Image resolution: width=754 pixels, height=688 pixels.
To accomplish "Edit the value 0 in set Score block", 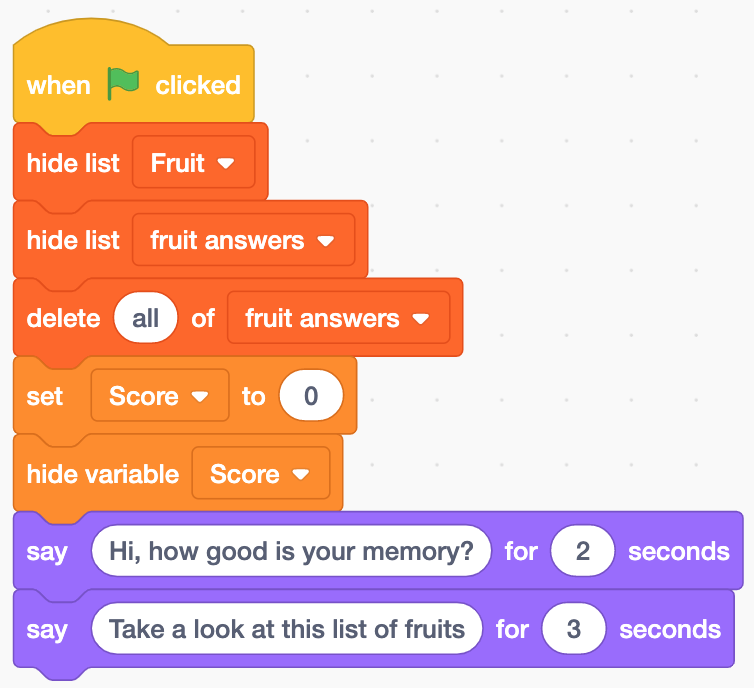I will [311, 396].
